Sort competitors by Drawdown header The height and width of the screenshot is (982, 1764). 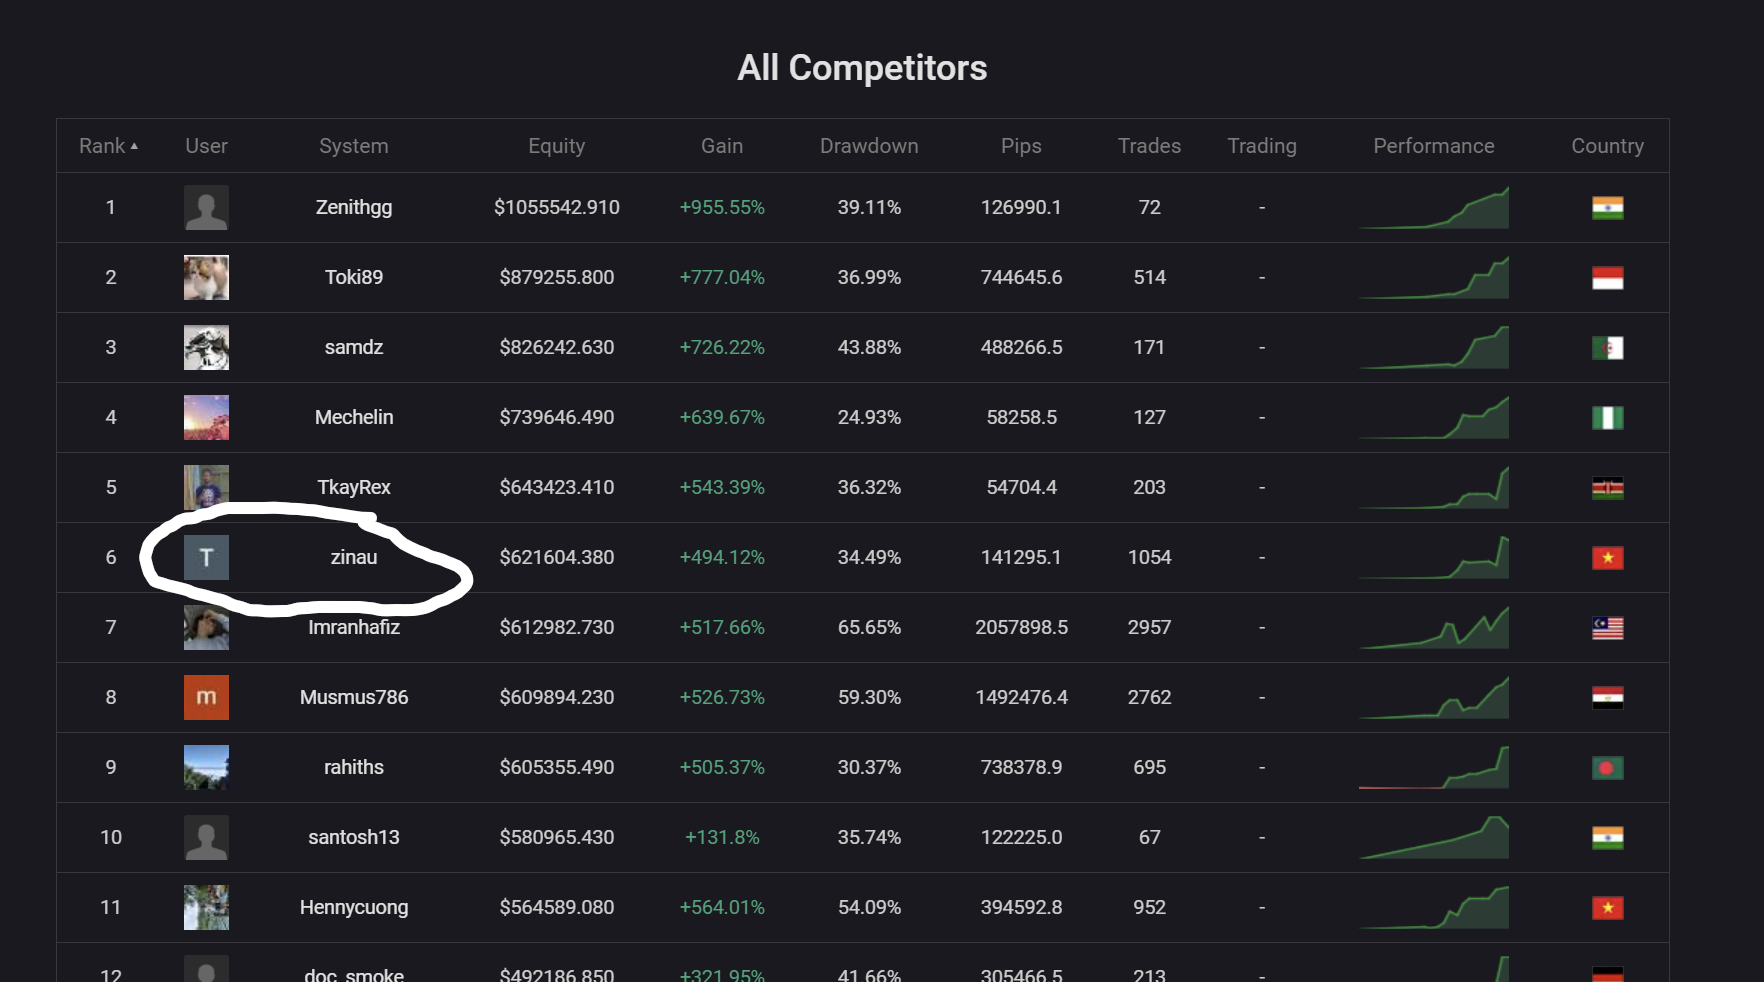869,146
